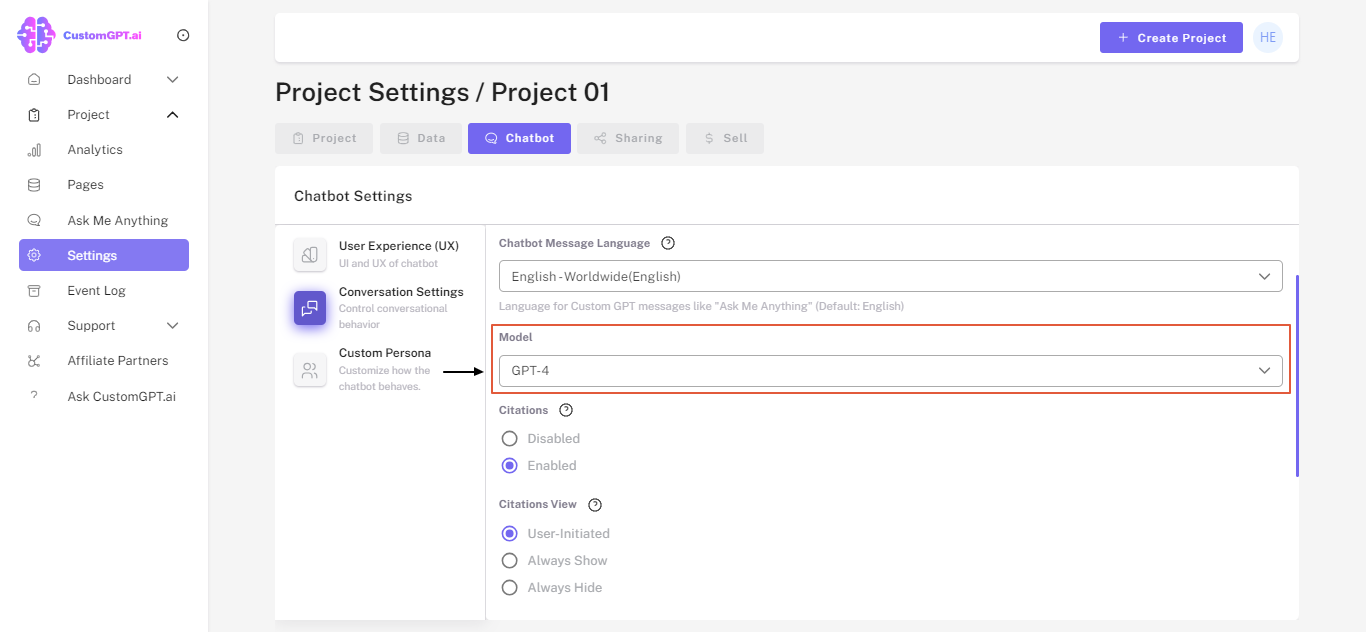Viewport: 1366px width, 632px height.
Task: Click the Conversation Settings panel icon
Action: 310,308
